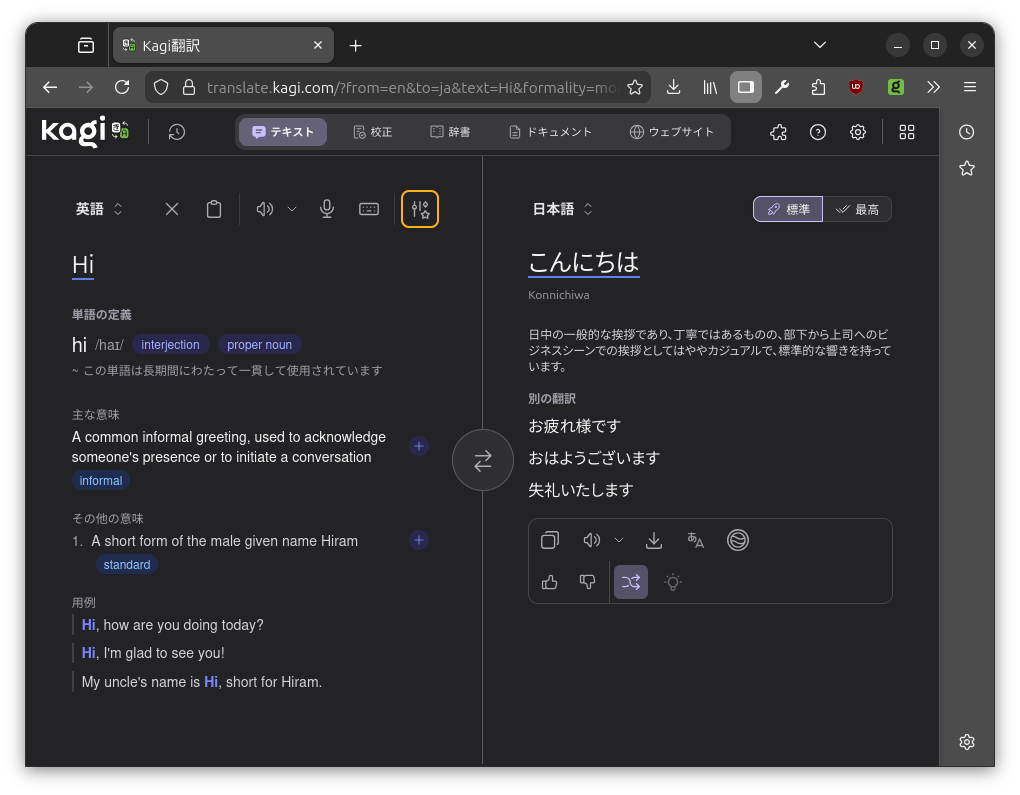Click the microphone voice input icon
This screenshot has width=1020, height=795.
click(x=327, y=209)
